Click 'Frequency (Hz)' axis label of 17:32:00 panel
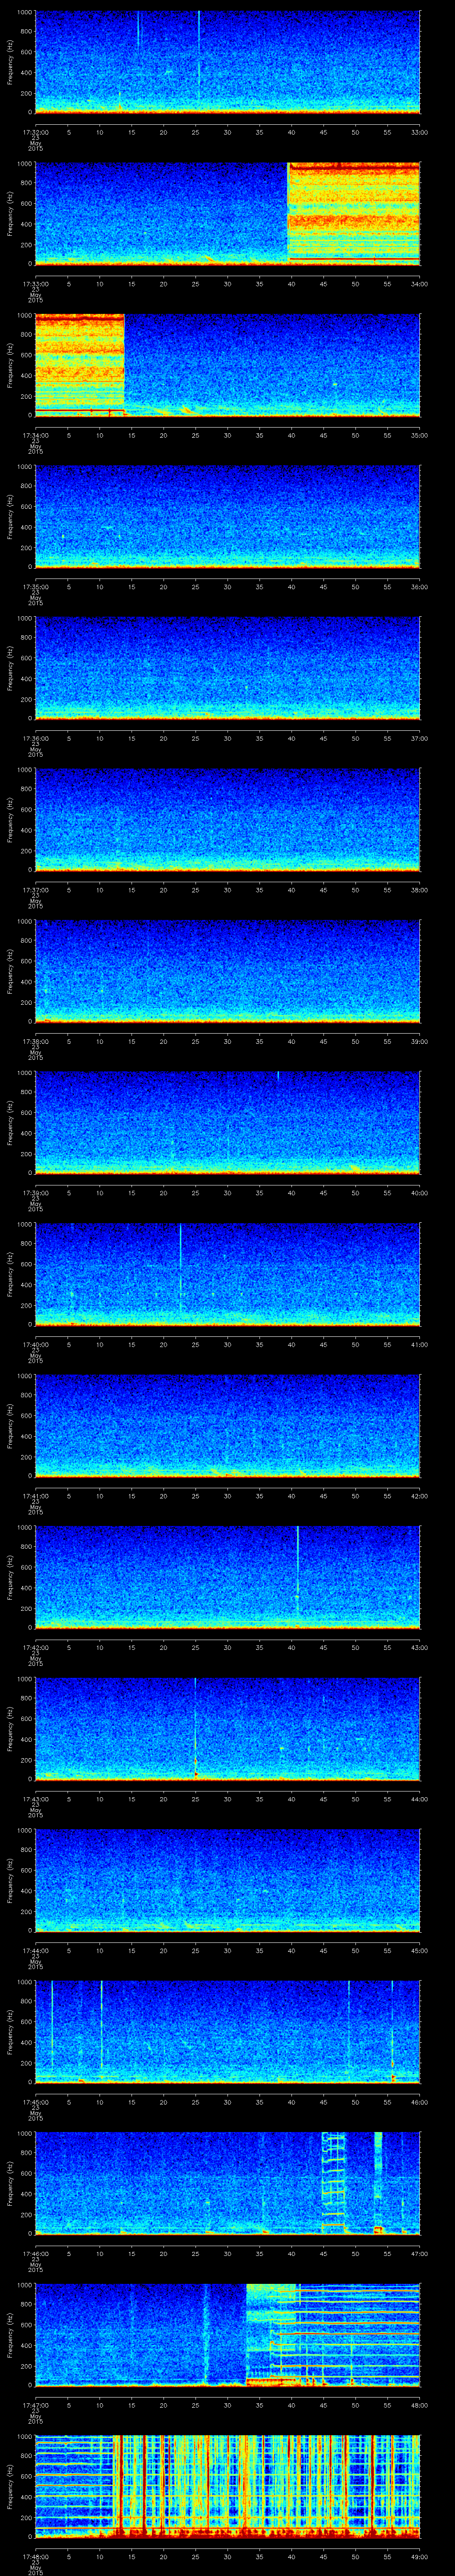The width and height of the screenshot is (455, 2576). tap(10, 62)
